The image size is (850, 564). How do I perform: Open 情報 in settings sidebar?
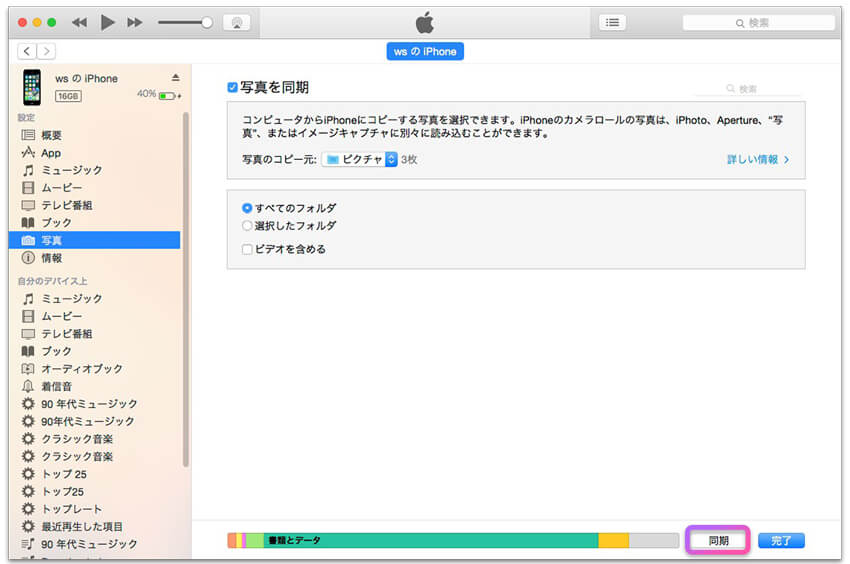(94, 258)
